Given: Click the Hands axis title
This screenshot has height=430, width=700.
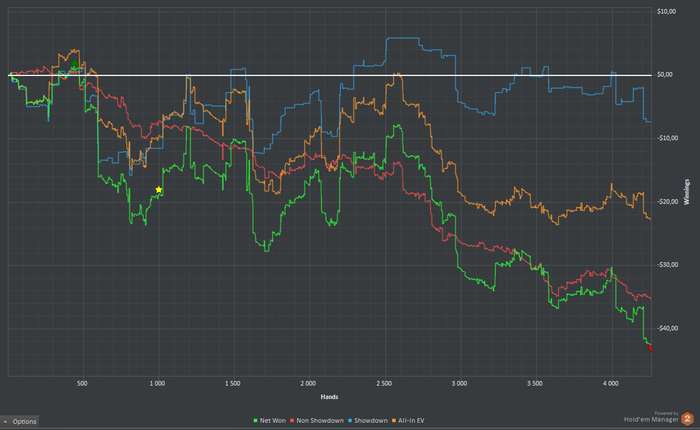Looking at the screenshot, I should coord(329,397).
